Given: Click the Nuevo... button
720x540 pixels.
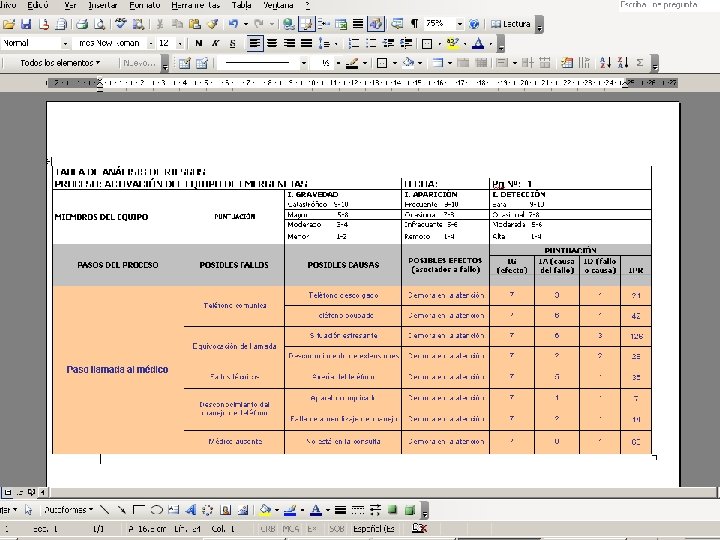Looking at the screenshot, I should point(140,63).
